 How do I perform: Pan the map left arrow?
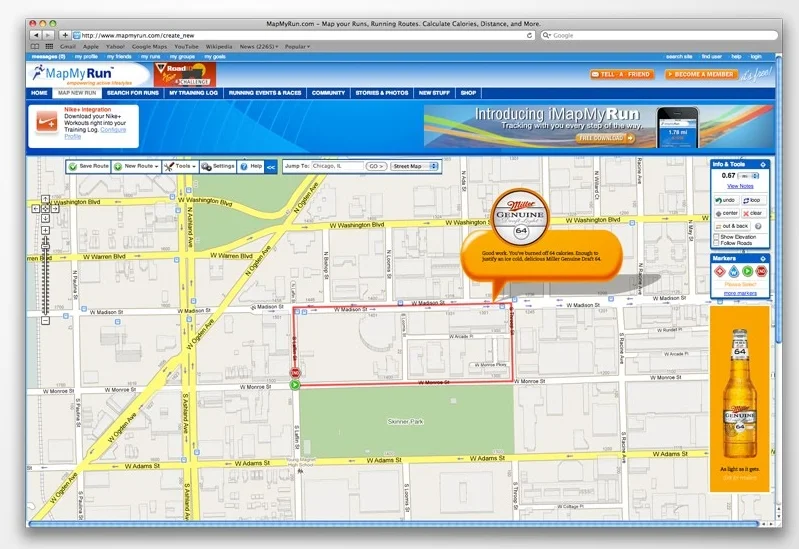pyautogui.click(x=36, y=208)
